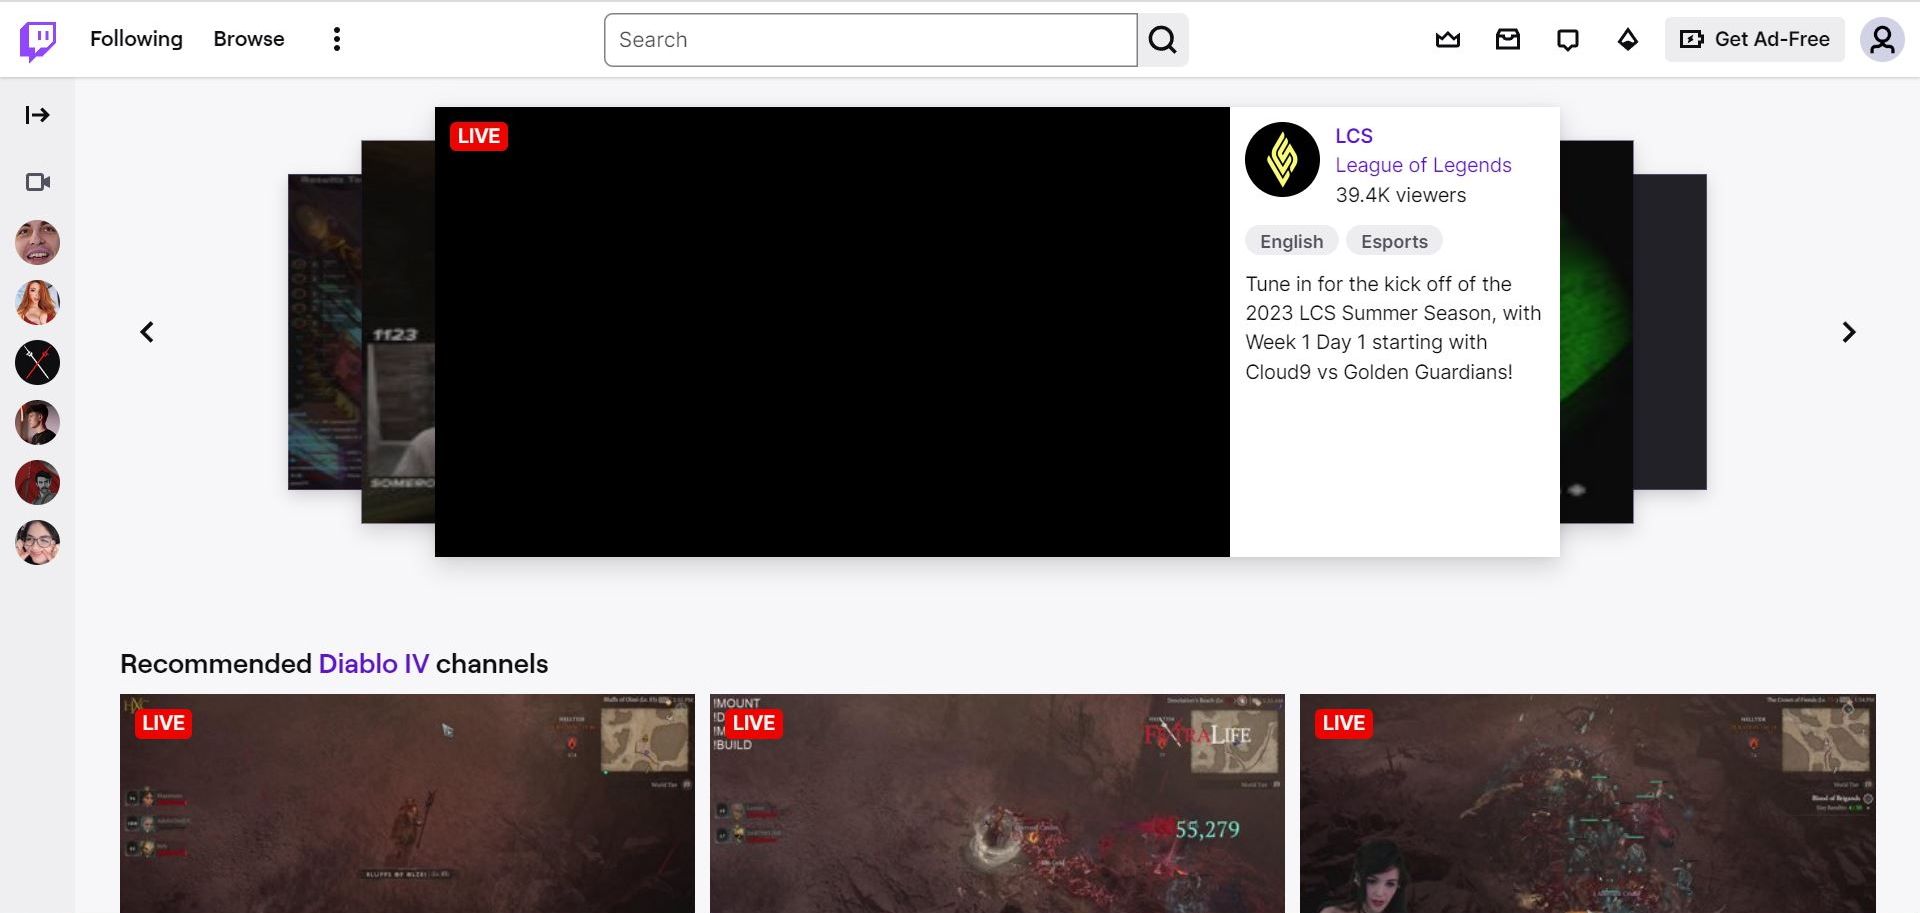Open the Browse tab

248,39
